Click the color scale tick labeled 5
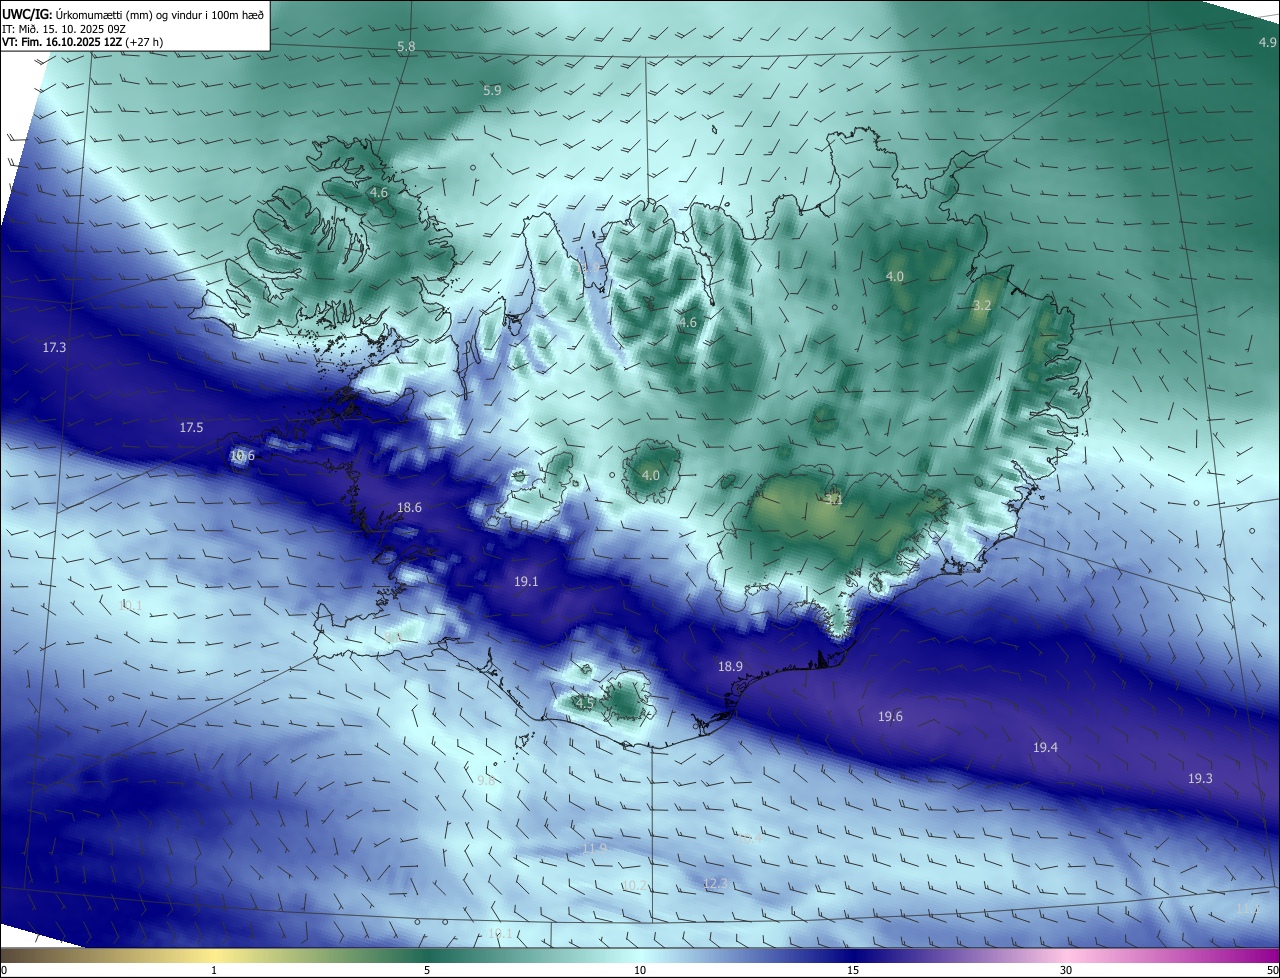The width and height of the screenshot is (1280, 978). 427,970
